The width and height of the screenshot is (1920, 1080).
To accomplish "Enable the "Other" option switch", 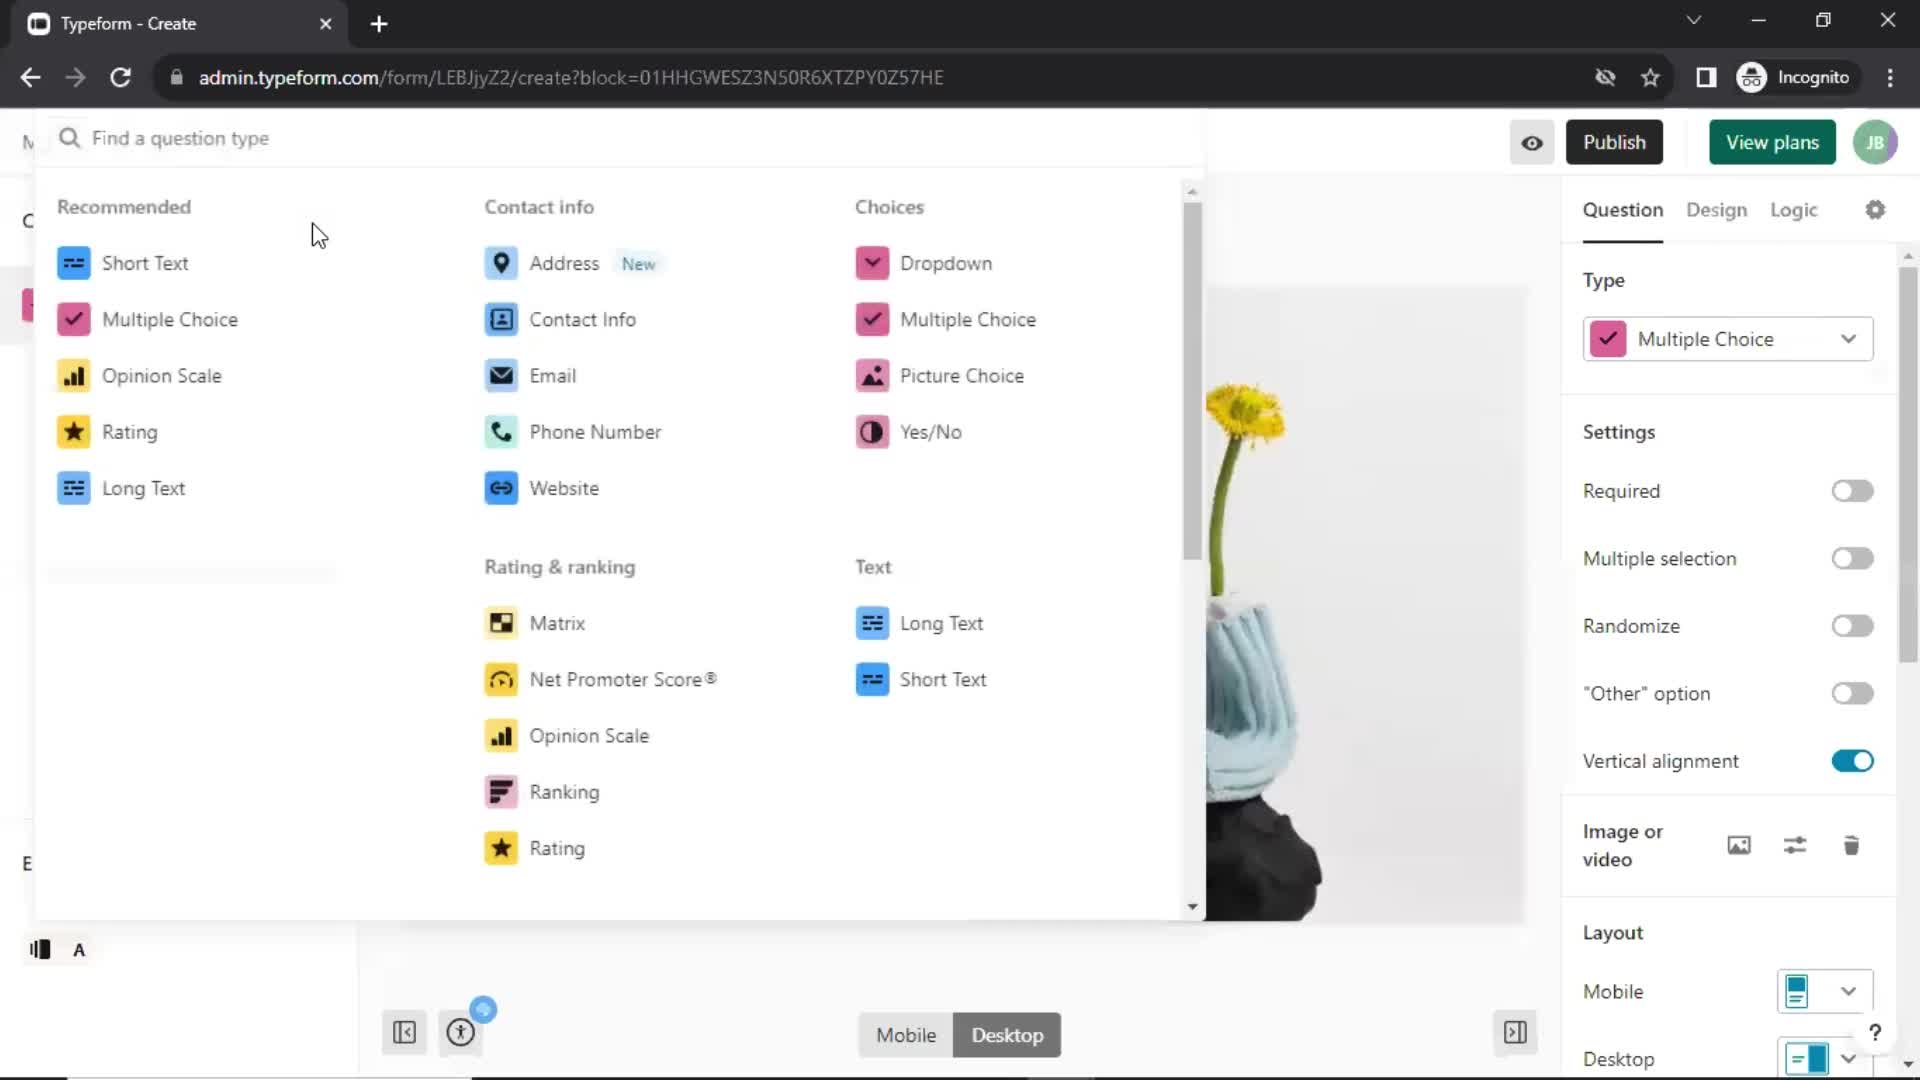I will pos(1852,694).
